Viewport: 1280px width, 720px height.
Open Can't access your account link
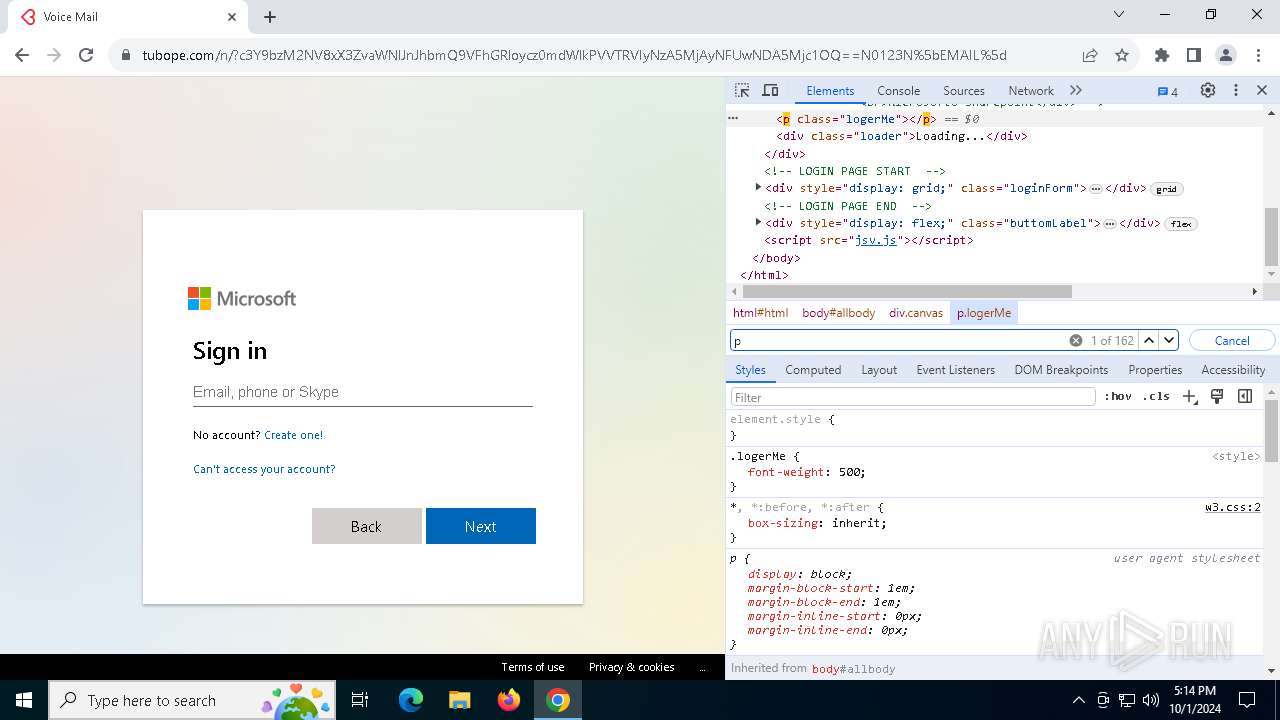pos(264,469)
